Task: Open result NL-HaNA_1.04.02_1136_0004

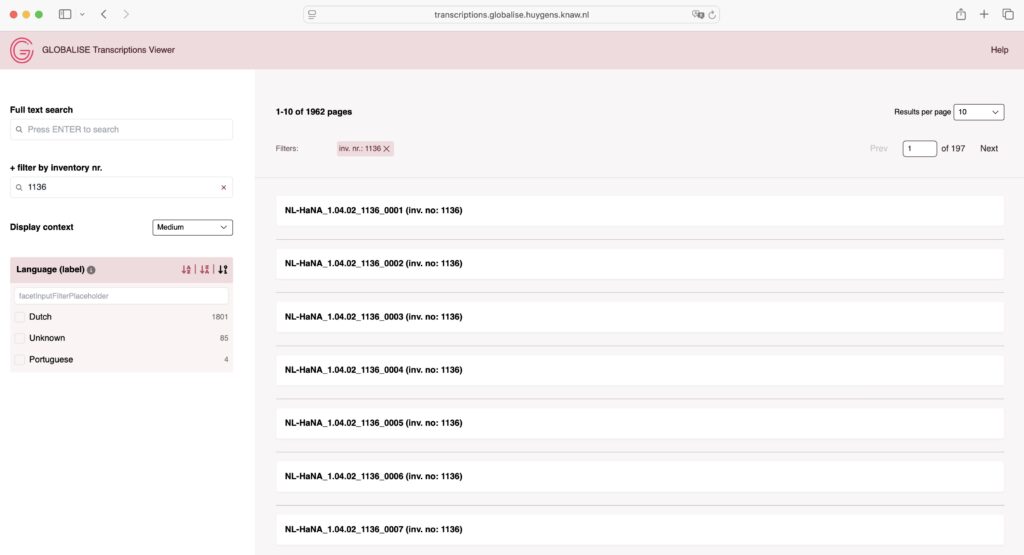Action: [374, 370]
